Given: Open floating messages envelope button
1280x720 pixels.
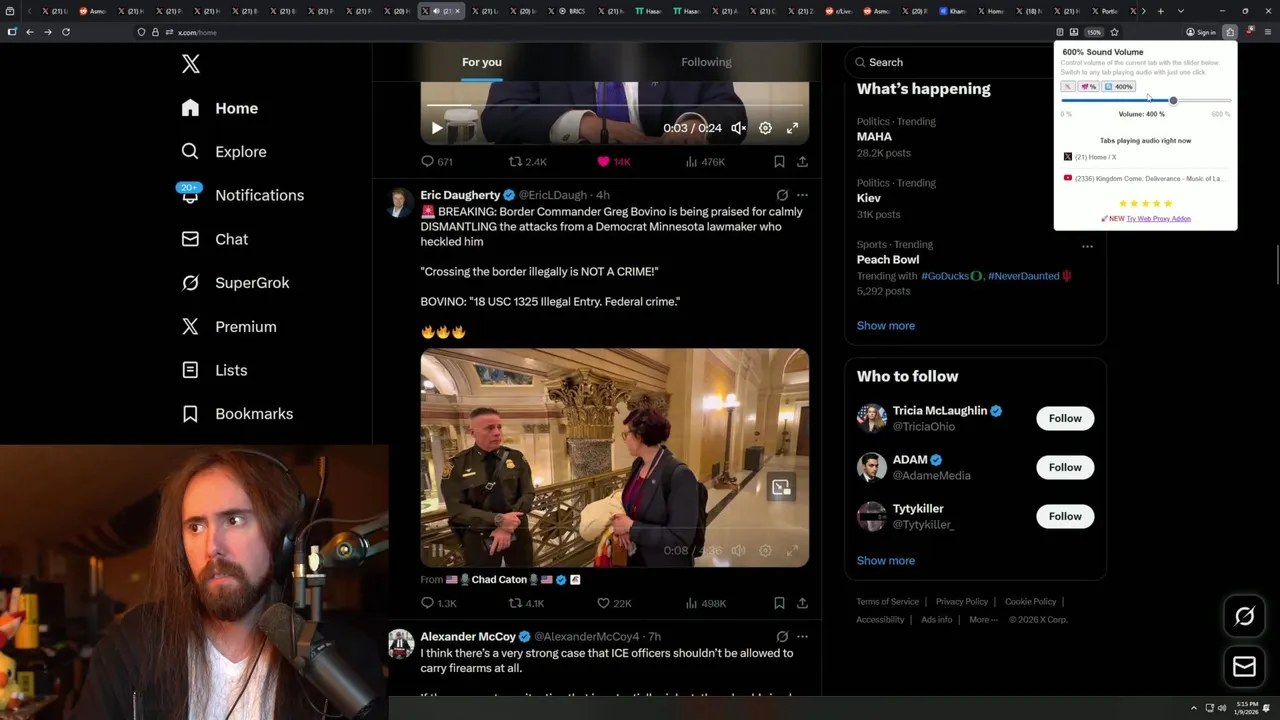Looking at the screenshot, I should [x=1244, y=667].
